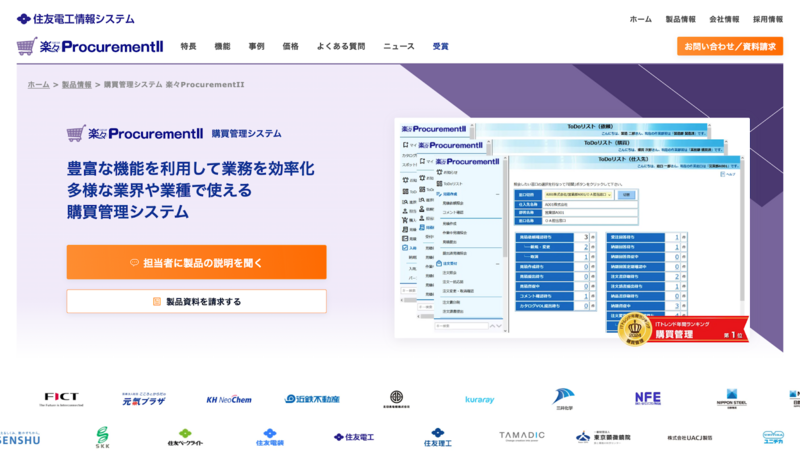The height and width of the screenshot is (451, 800).
Task: Click the SENSHU logo
Action: coord(20,438)
